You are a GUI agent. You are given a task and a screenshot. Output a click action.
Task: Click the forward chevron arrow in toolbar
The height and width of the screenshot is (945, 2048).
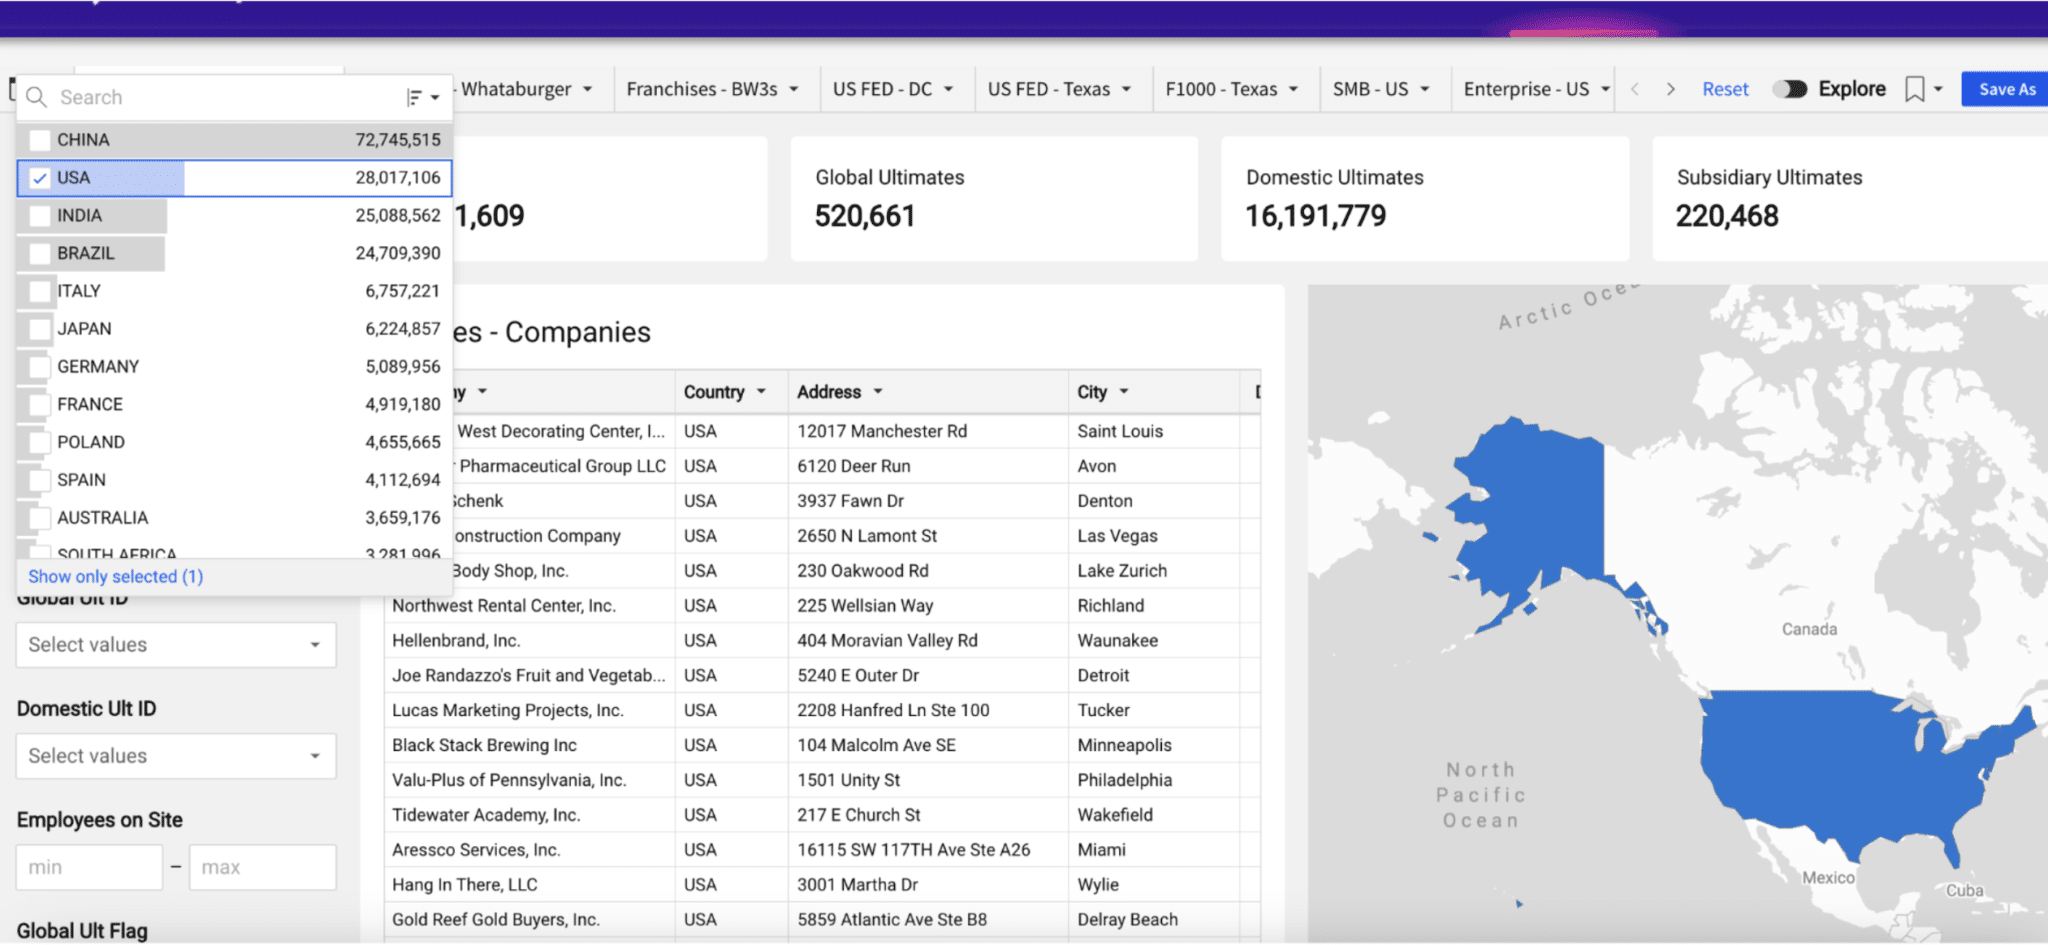click(x=1672, y=89)
